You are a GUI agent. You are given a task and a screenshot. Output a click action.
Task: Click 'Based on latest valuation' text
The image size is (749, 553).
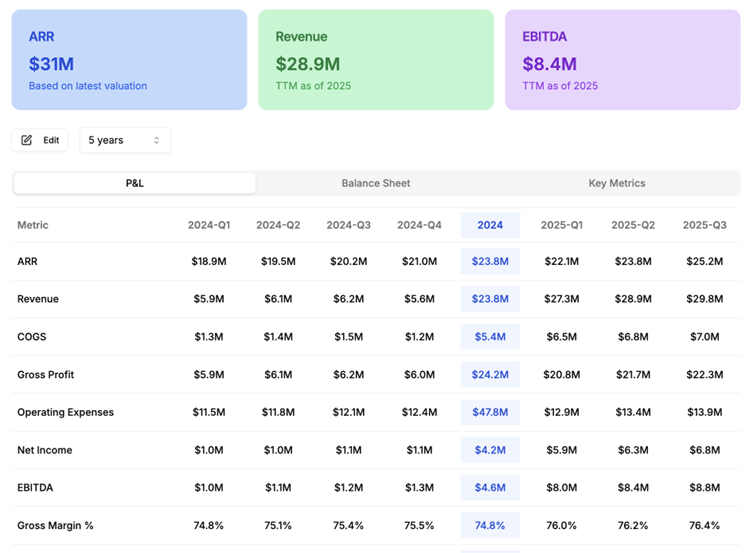[88, 86]
